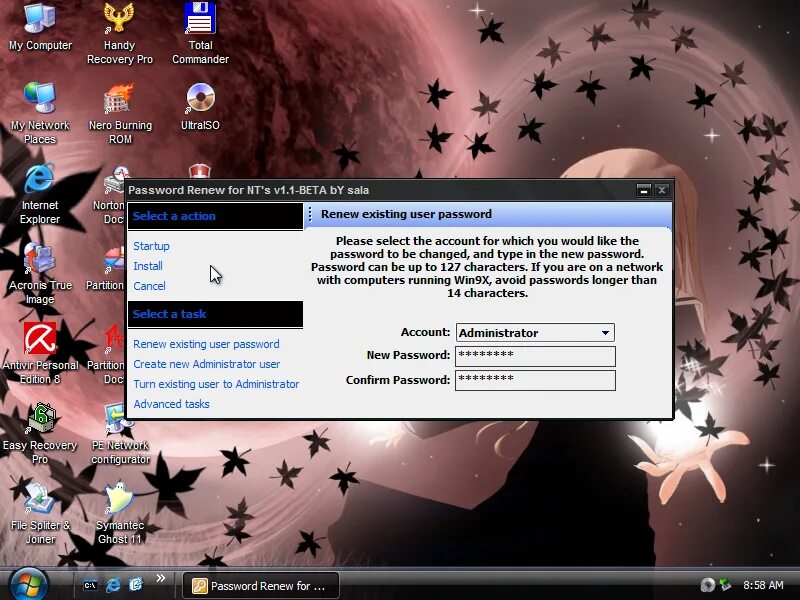Select the Total Commander desktop icon

pyautogui.click(x=200, y=33)
